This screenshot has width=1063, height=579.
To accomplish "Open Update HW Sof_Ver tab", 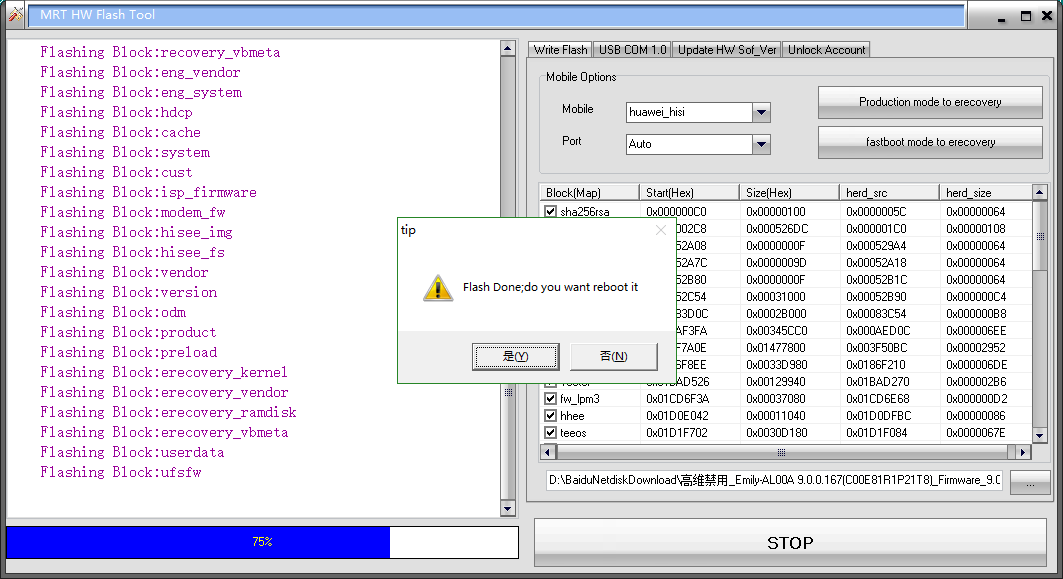I will coord(727,49).
